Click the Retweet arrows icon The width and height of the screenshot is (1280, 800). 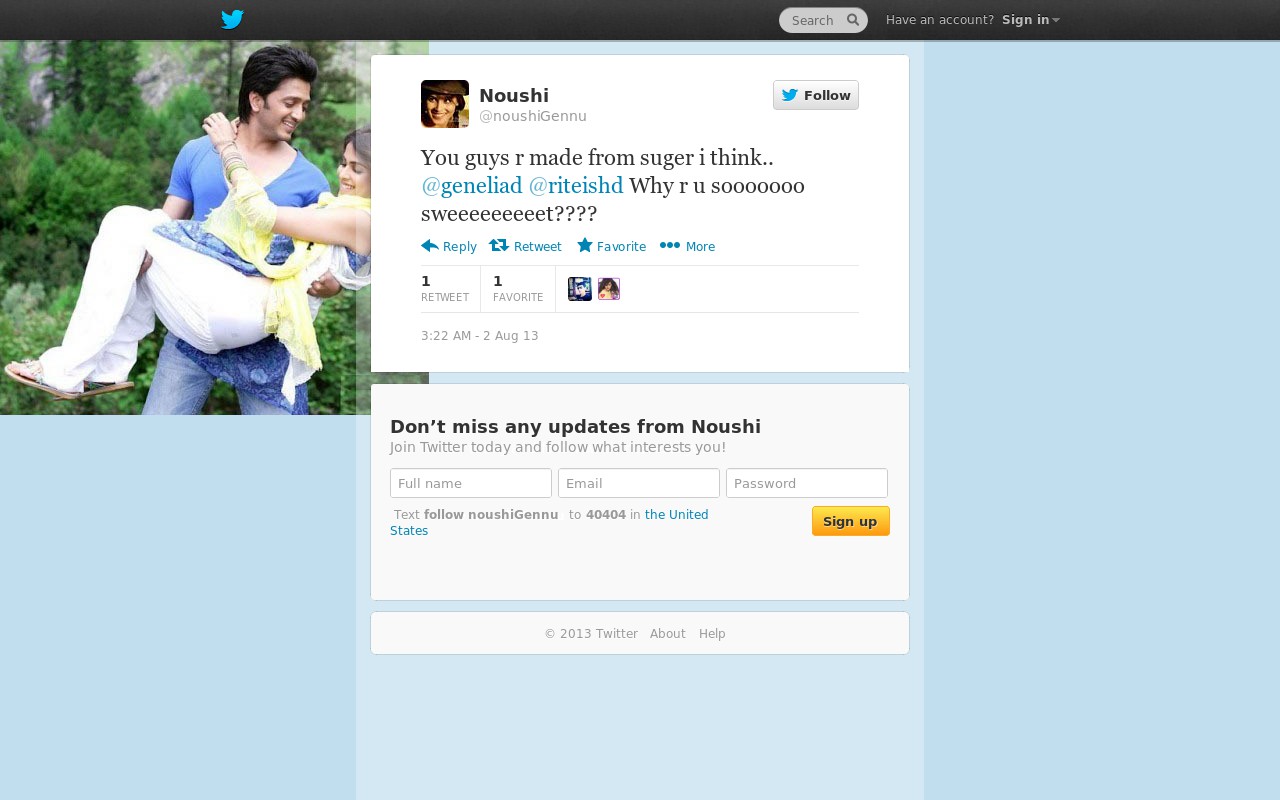(x=499, y=246)
